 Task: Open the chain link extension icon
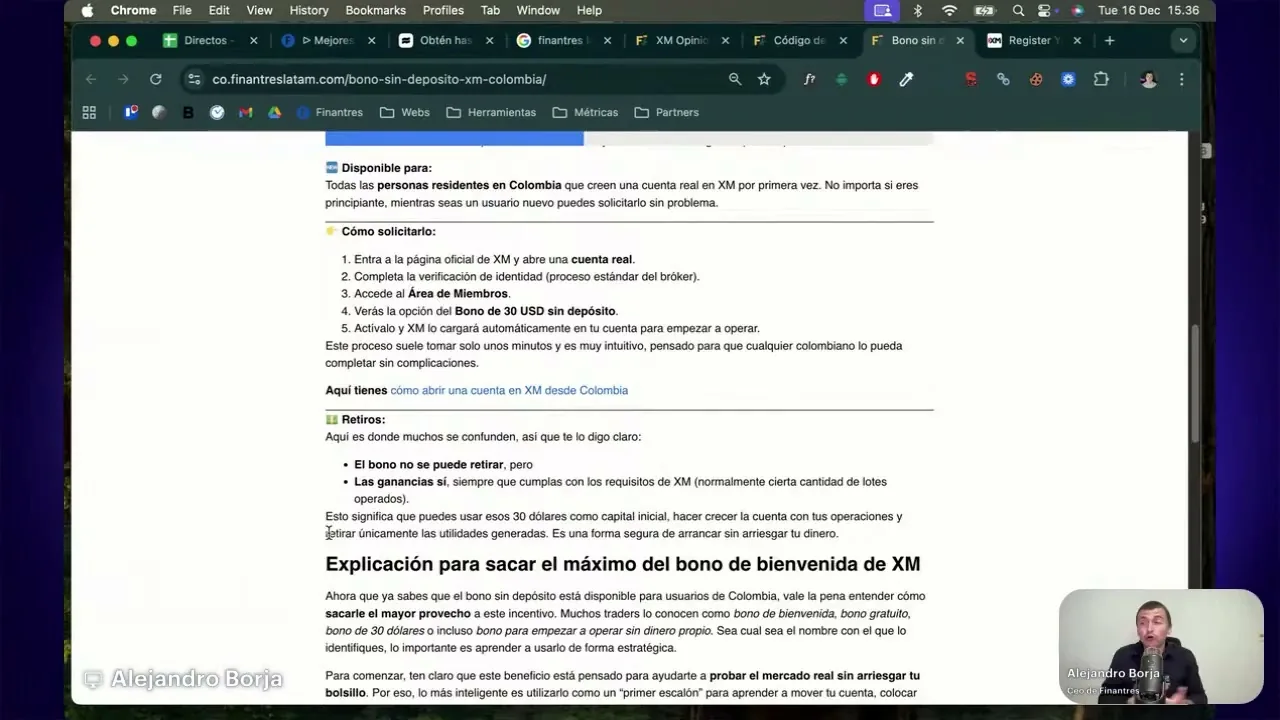tap(1003, 79)
